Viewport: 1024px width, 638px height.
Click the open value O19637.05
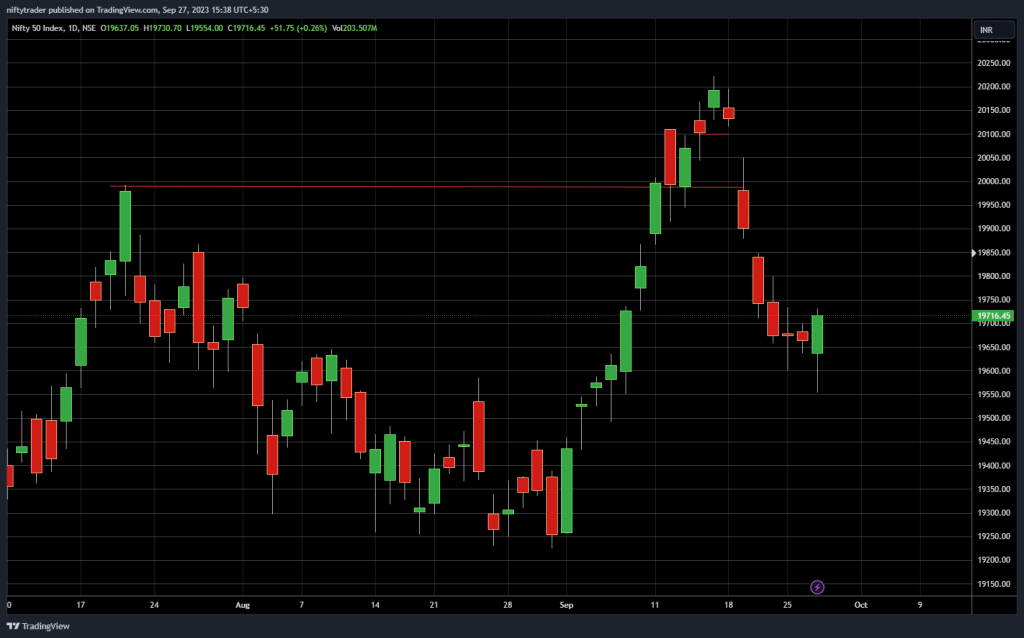pos(120,28)
